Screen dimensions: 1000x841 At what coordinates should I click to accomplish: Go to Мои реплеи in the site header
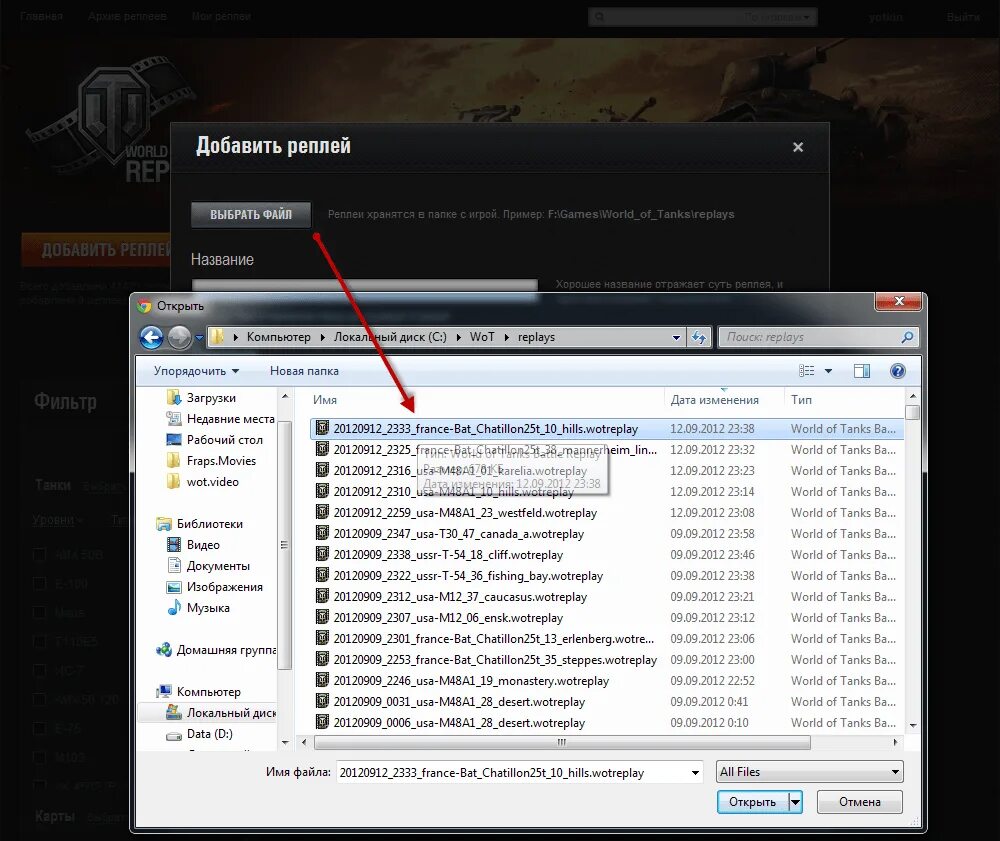(221, 16)
